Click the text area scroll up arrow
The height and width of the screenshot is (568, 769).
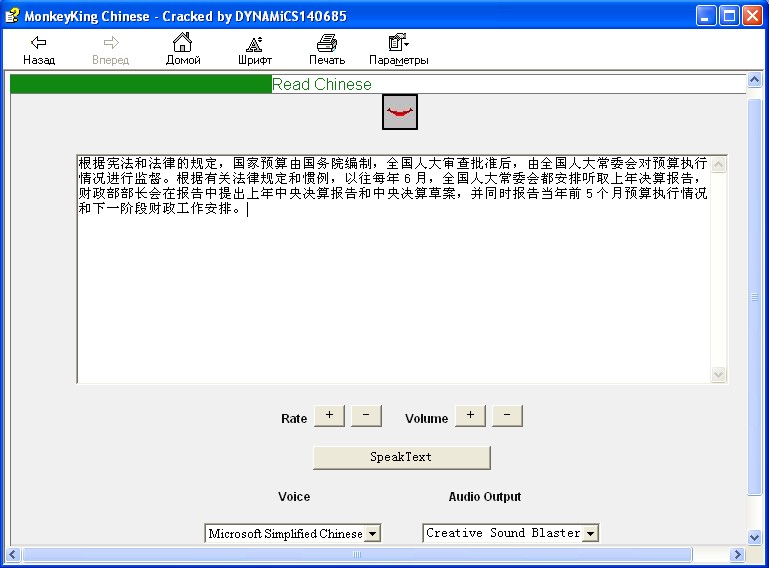pyautogui.click(x=718, y=164)
